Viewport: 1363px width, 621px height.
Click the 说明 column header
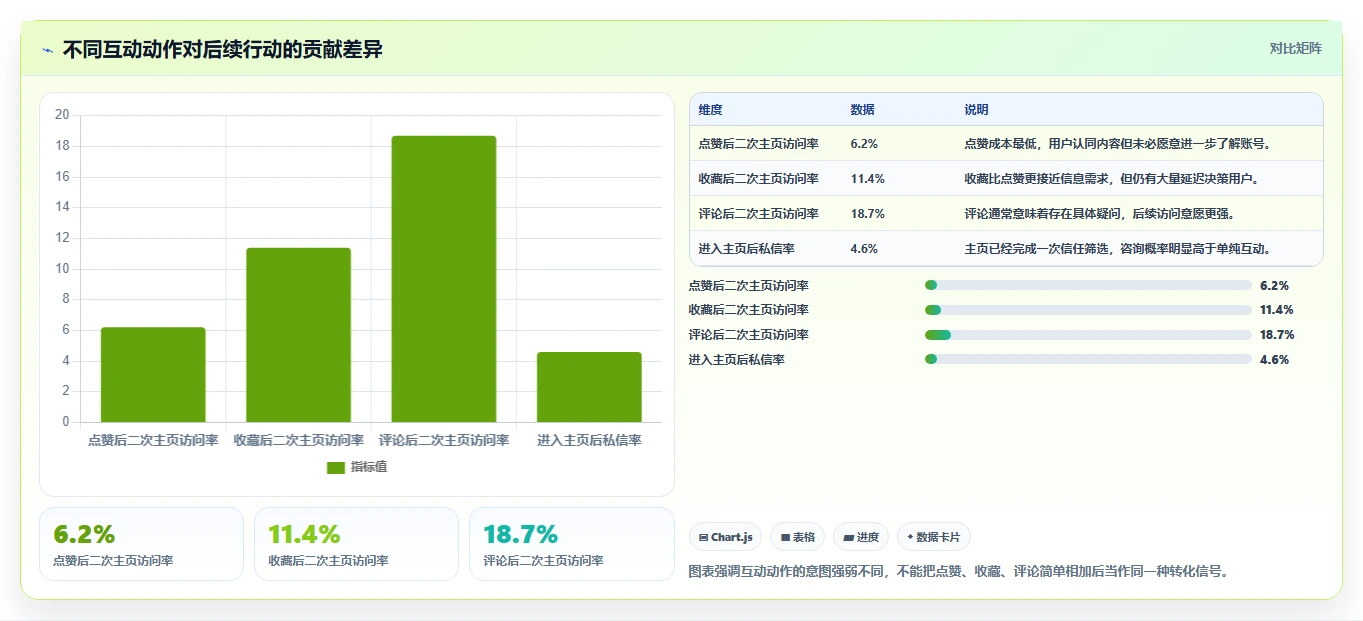coord(976,110)
